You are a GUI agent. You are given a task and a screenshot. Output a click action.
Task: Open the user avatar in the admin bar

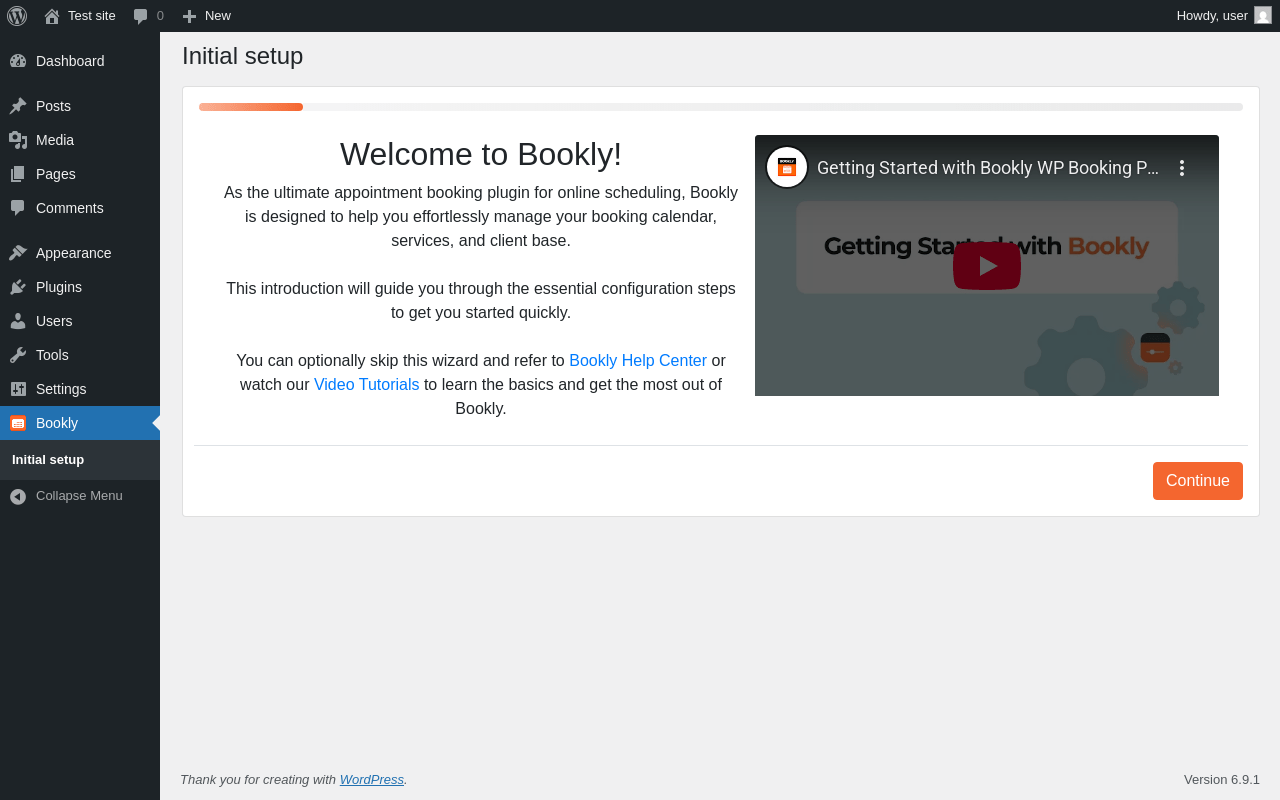1263,15
